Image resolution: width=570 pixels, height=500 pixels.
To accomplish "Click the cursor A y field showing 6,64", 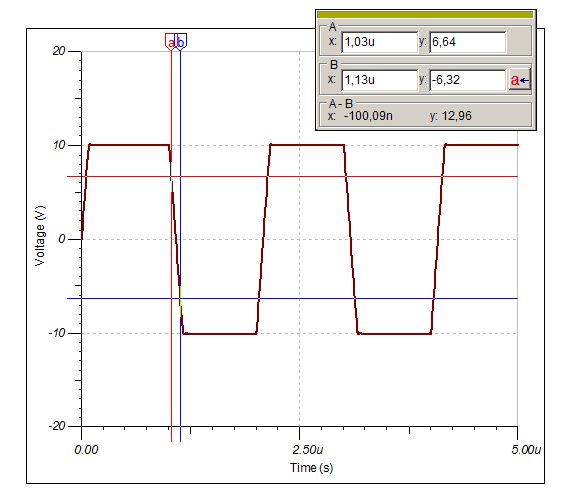I will (467, 42).
